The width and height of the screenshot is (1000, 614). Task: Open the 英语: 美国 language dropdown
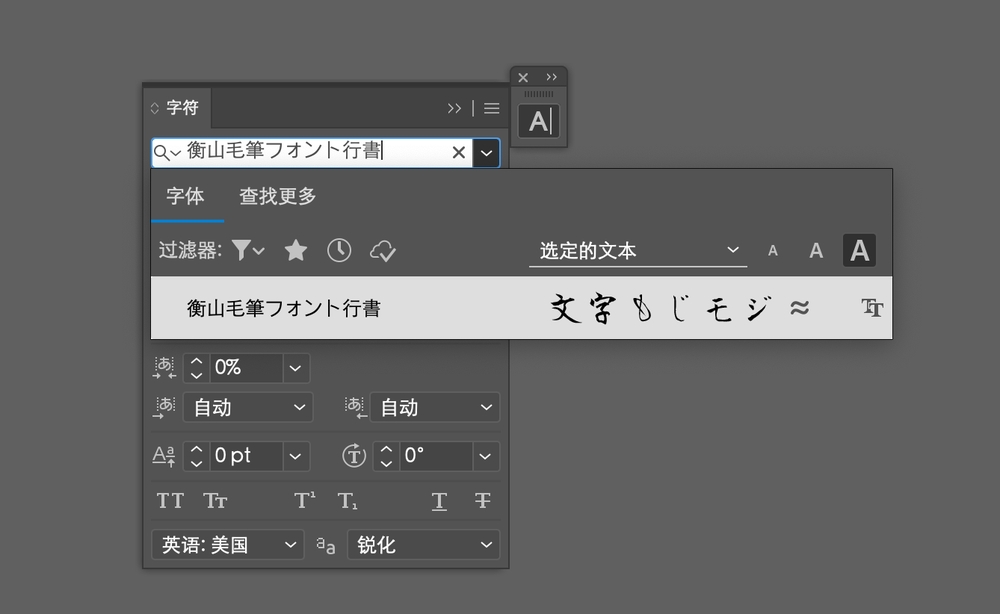coord(230,545)
